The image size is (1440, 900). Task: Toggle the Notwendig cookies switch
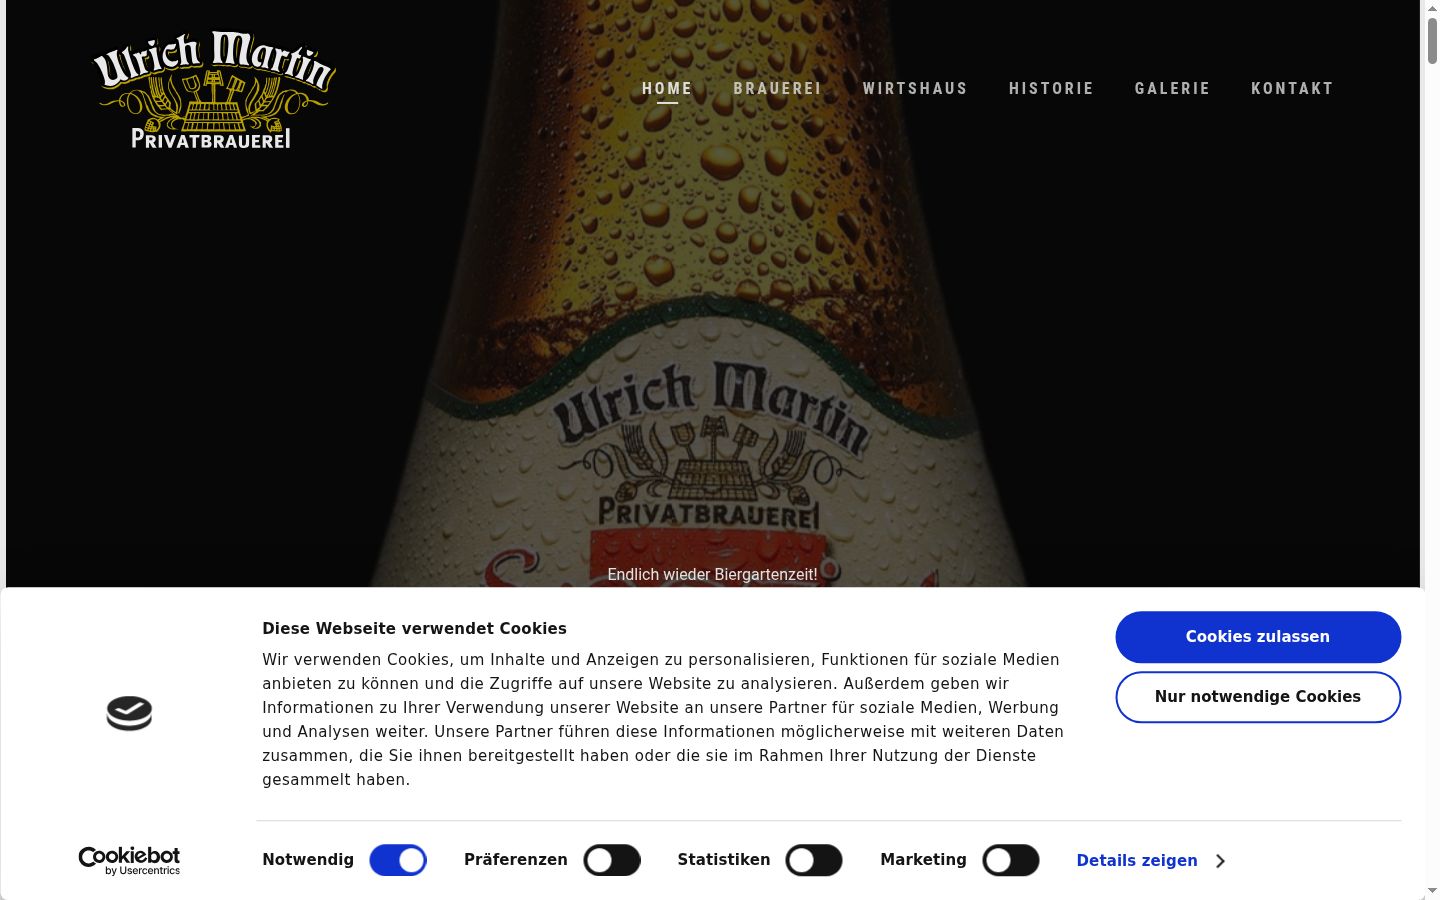[398, 860]
